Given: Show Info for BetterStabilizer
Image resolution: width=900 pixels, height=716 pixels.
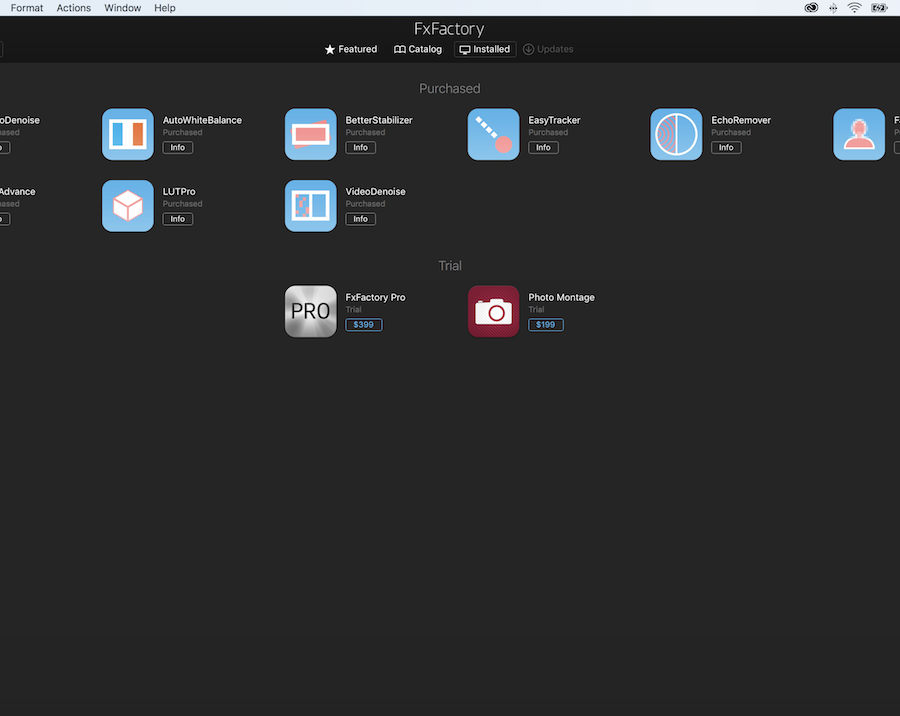Looking at the screenshot, I should [x=360, y=148].
